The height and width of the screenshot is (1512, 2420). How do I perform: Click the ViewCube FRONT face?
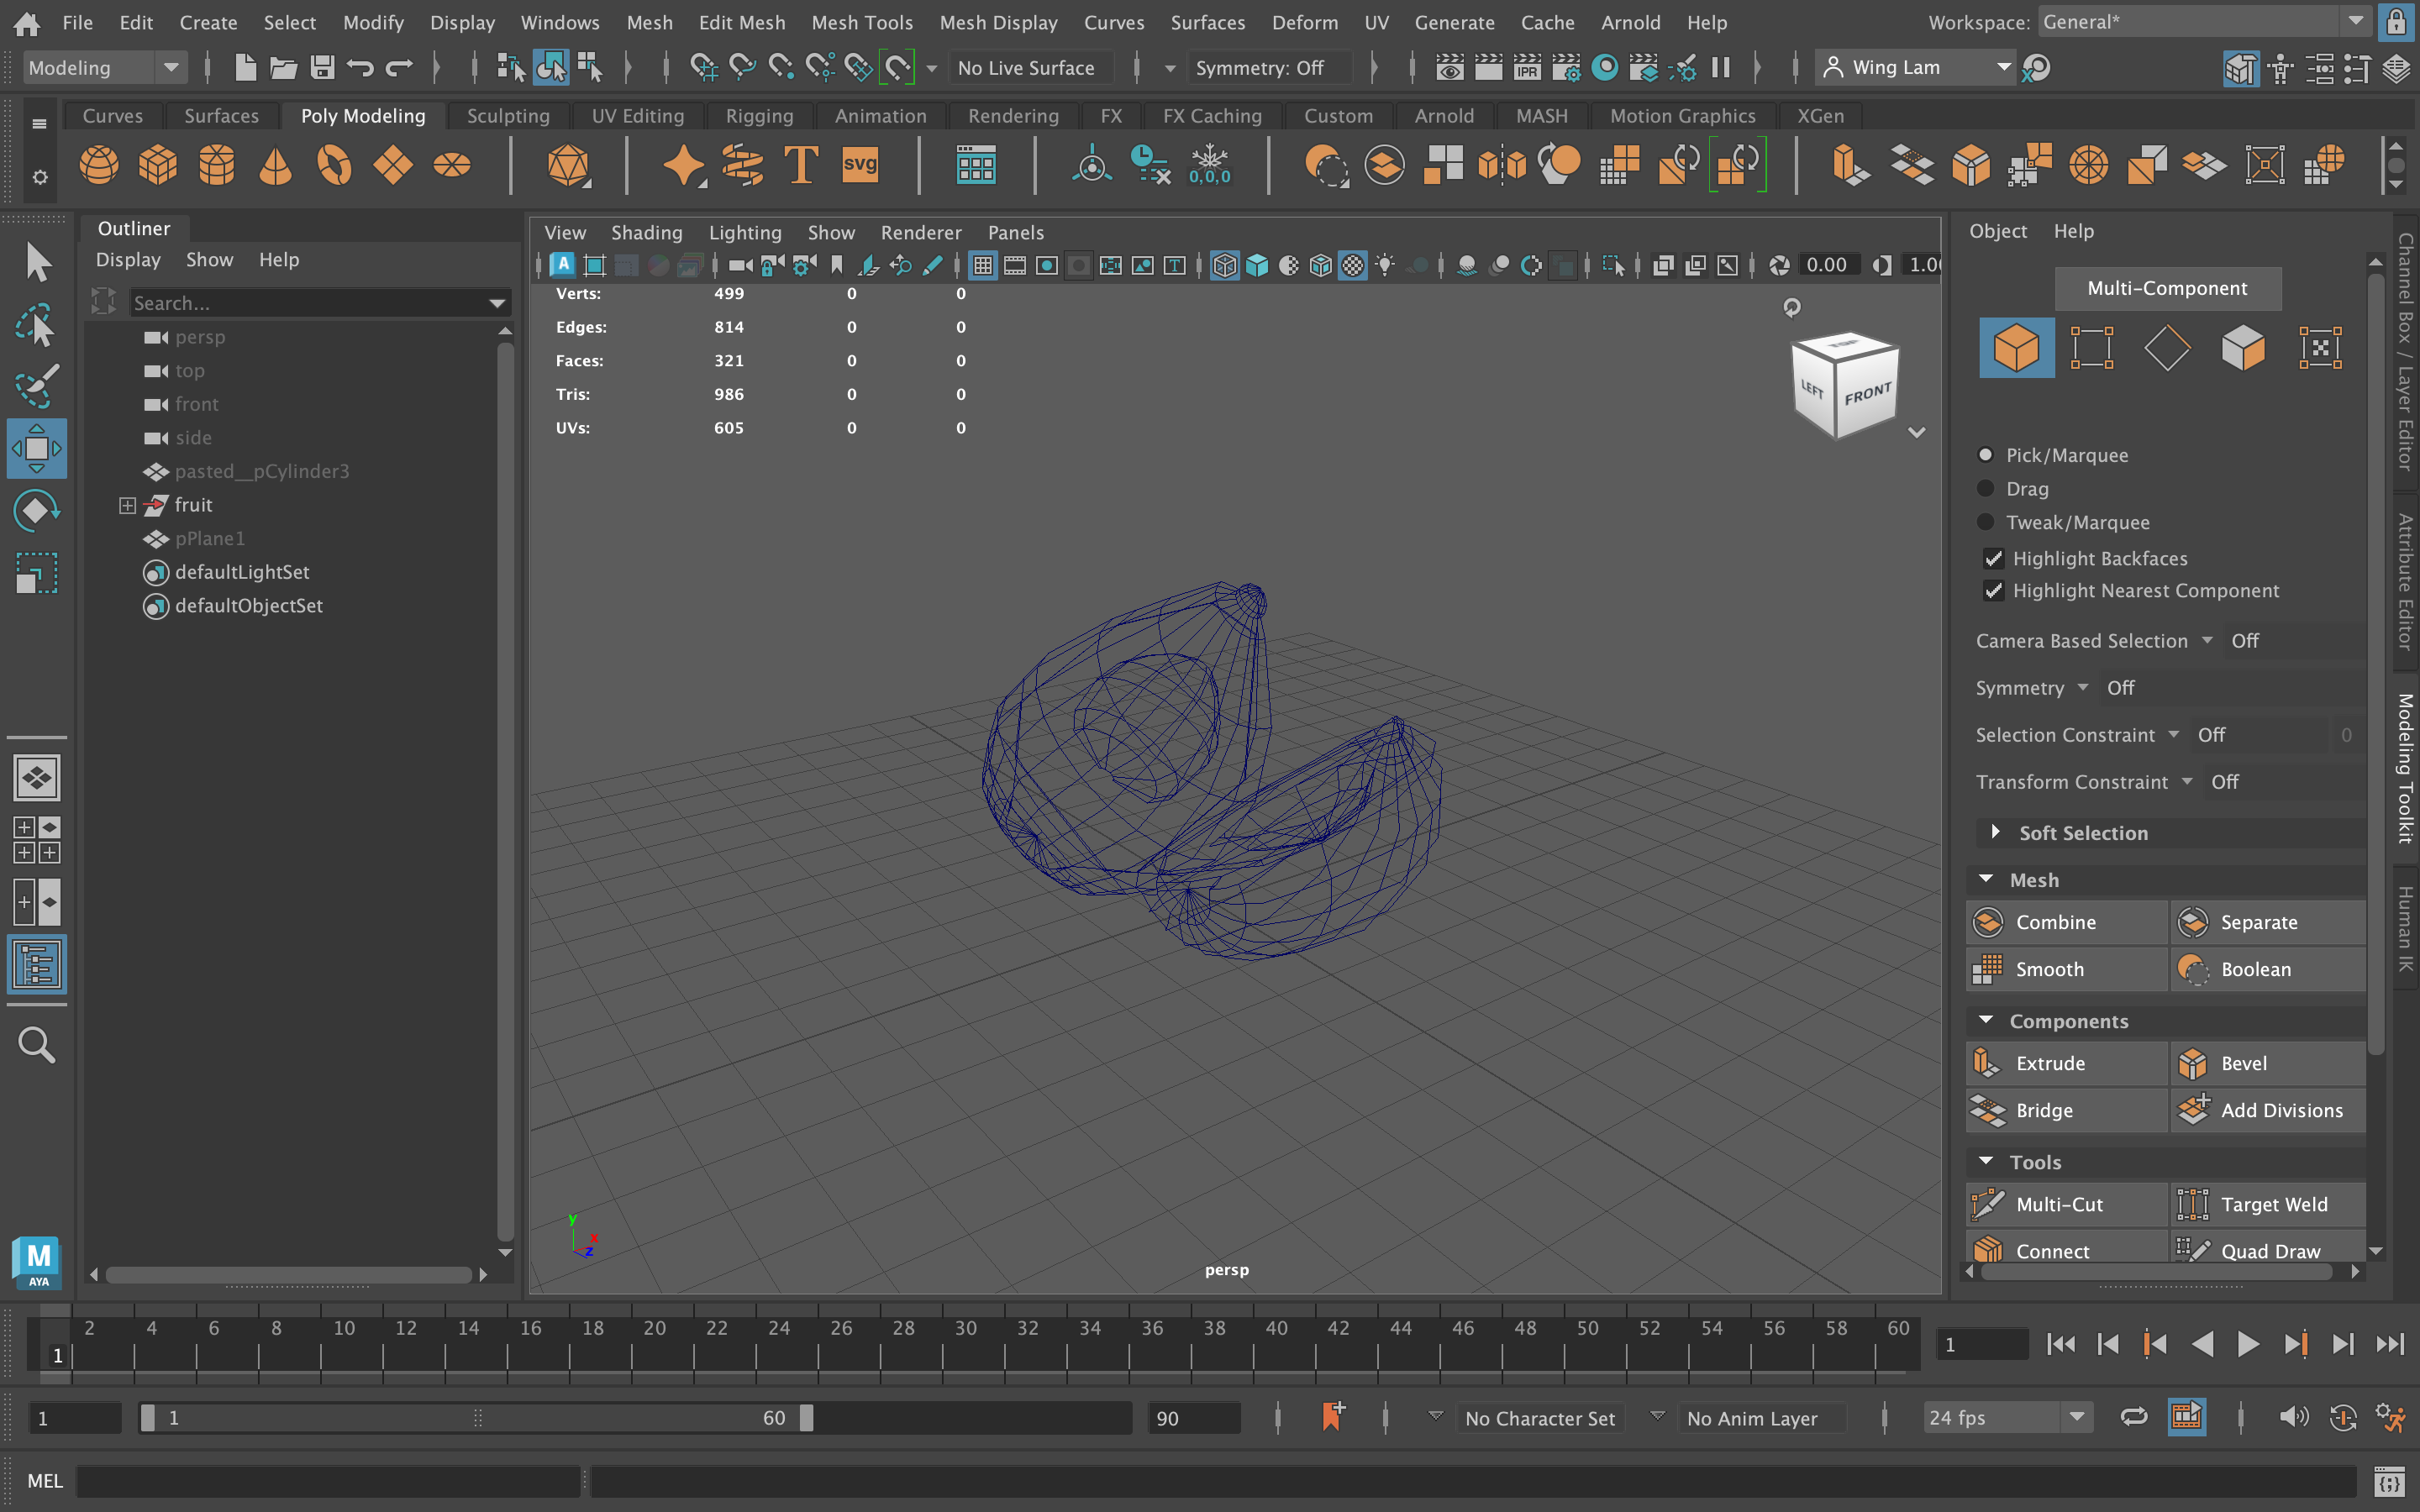coord(1867,393)
